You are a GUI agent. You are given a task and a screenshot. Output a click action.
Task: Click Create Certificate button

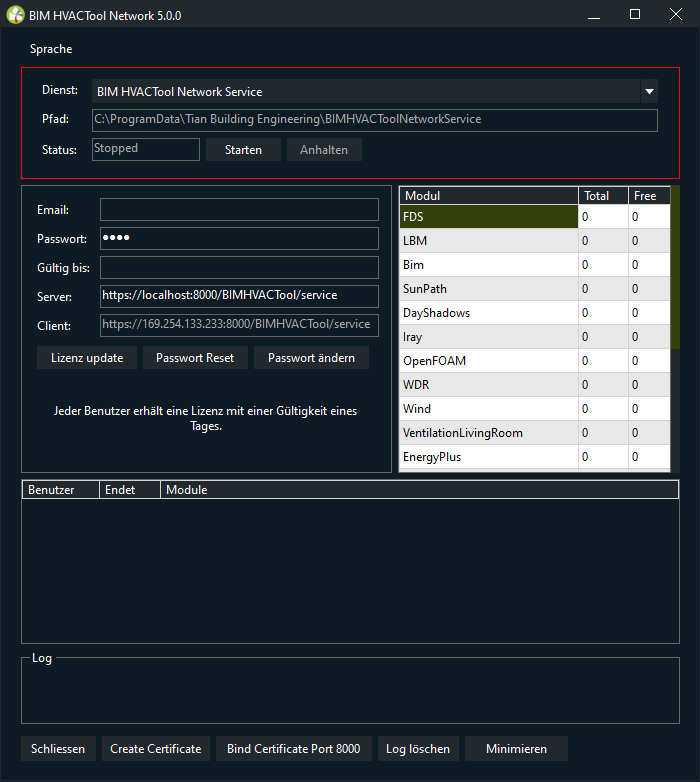pyautogui.click(x=156, y=749)
